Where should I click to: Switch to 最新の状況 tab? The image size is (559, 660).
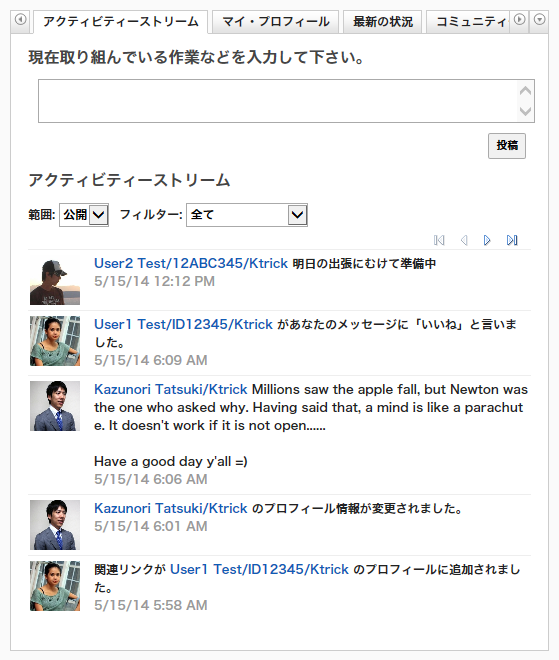coord(383,22)
